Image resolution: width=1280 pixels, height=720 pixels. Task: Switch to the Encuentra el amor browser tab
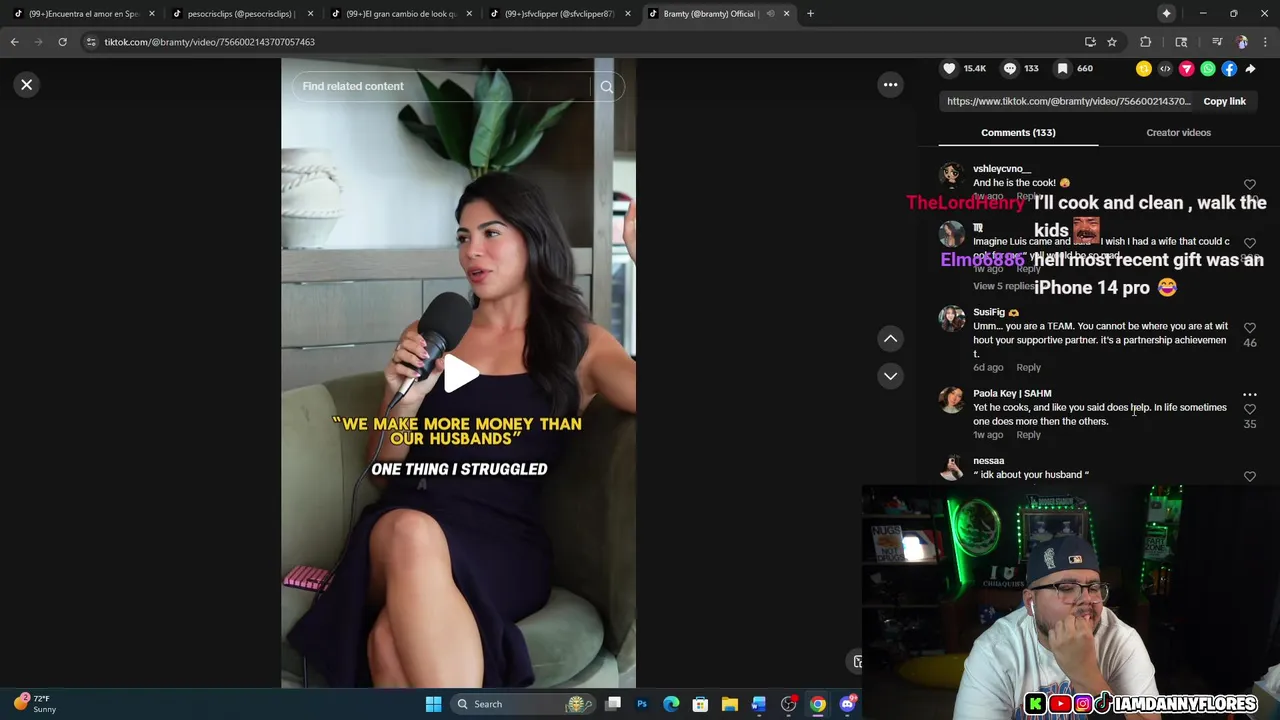pos(84,14)
